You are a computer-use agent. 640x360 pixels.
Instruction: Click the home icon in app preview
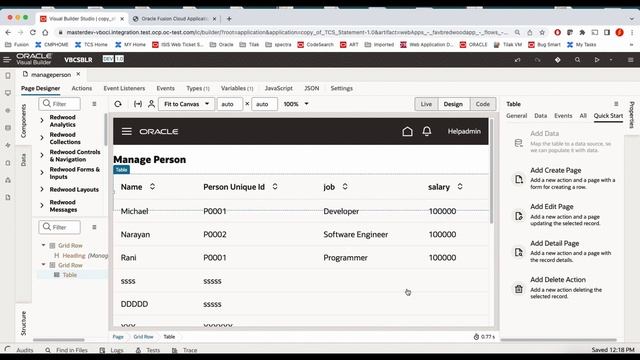(x=407, y=131)
